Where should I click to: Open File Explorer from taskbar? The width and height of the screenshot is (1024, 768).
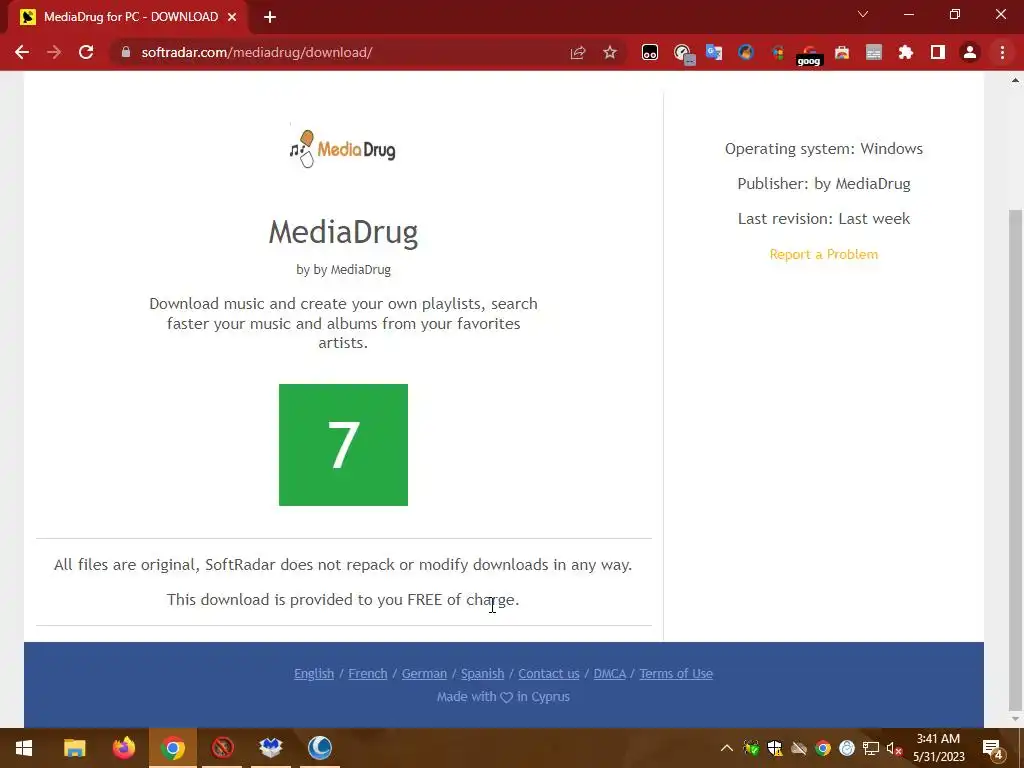tap(74, 748)
